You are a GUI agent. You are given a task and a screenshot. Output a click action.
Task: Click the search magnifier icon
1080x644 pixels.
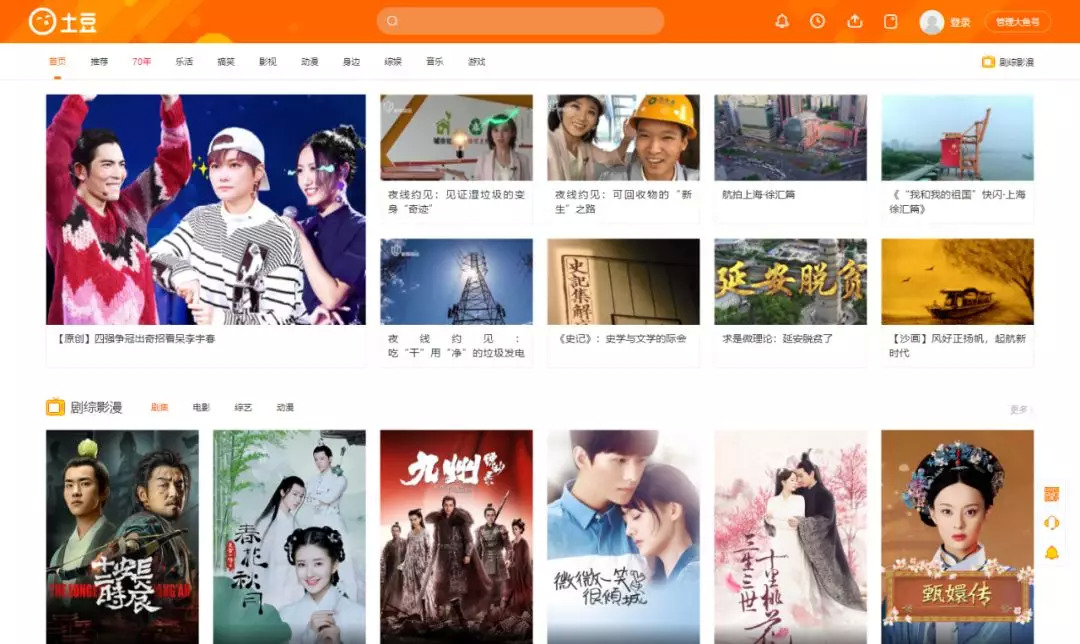pos(393,21)
